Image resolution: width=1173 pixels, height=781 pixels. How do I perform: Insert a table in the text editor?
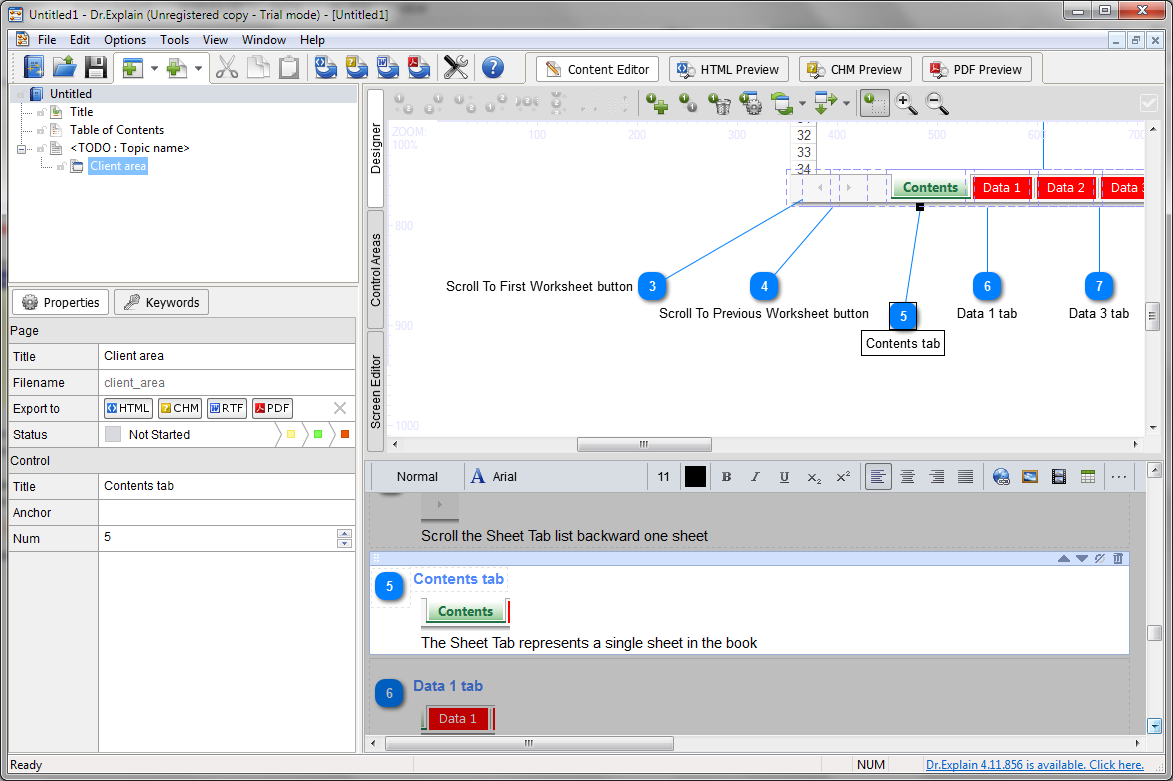[1088, 477]
